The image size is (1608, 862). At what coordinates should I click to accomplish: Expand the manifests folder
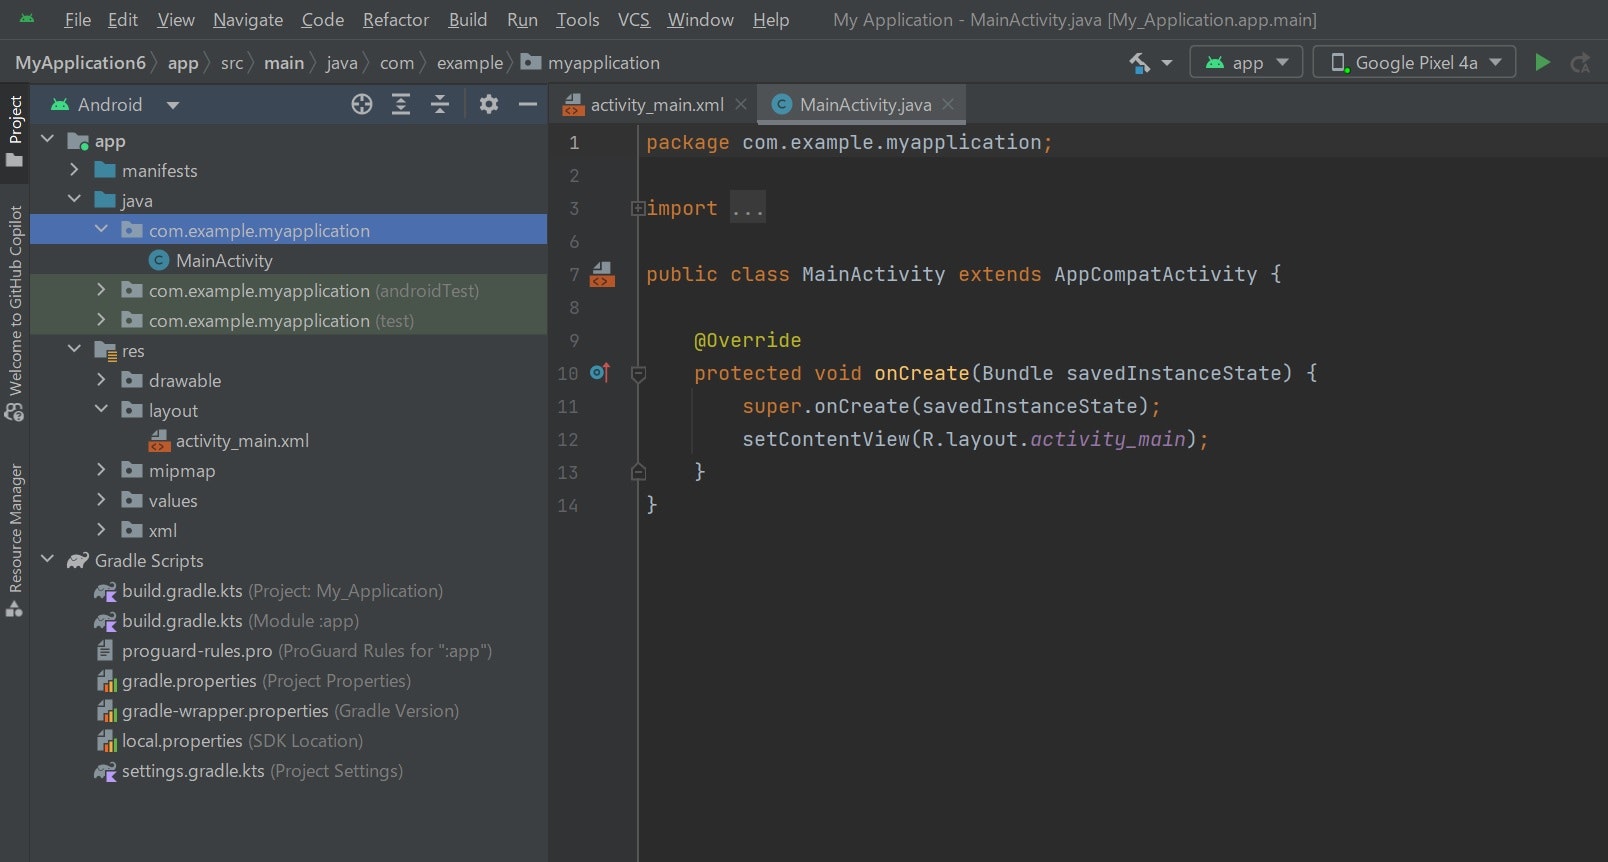pyautogui.click(x=74, y=171)
